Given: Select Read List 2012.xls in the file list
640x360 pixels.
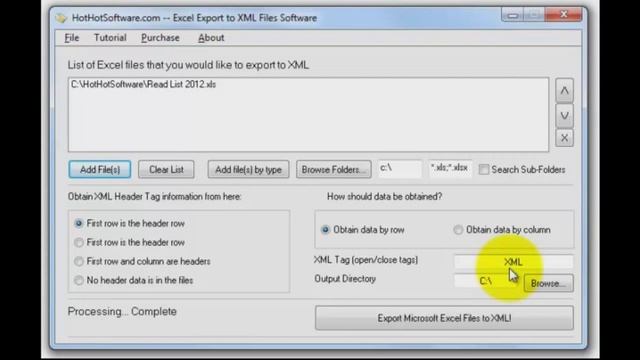Looking at the screenshot, I should [143, 84].
